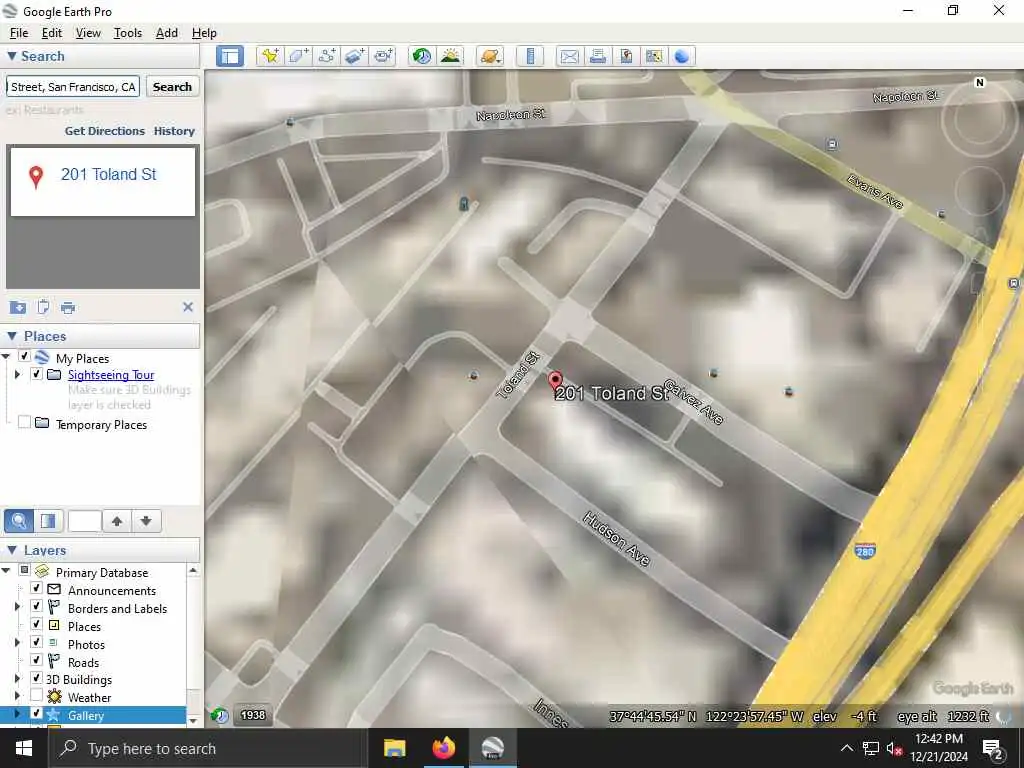Collapse the Search panel triangle
Screen dimensions: 1024x768
11,56
